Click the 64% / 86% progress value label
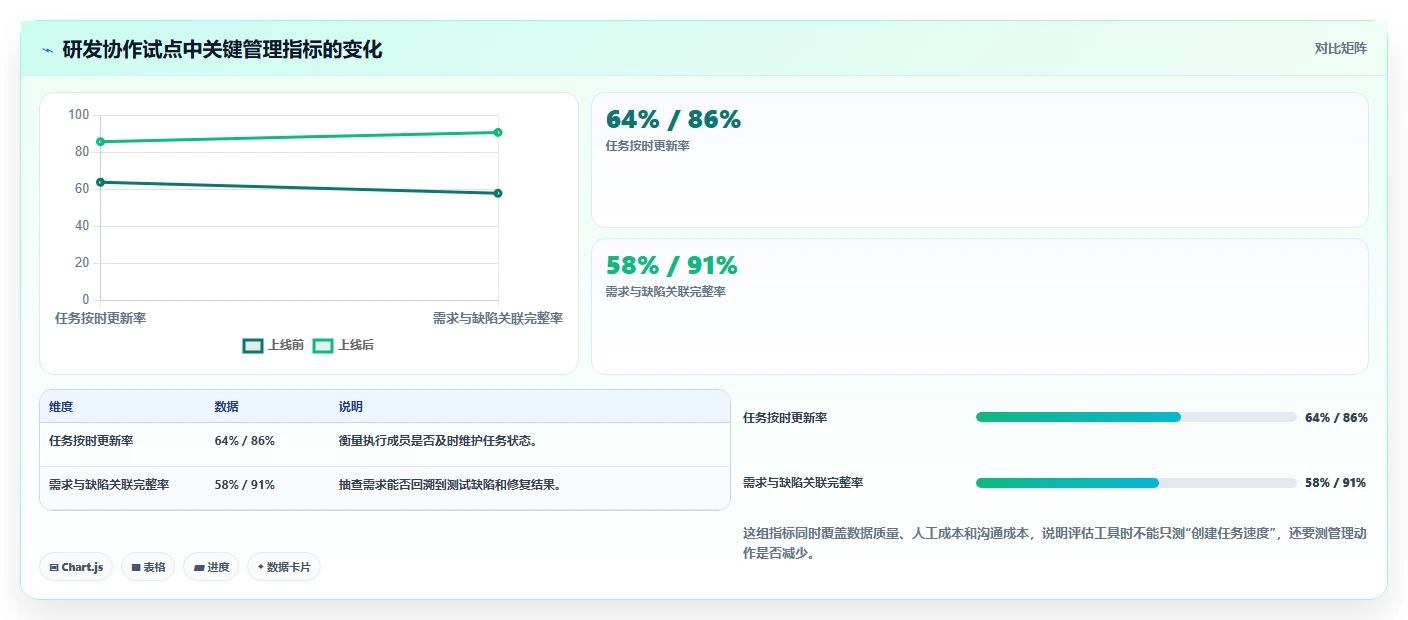Image resolution: width=1408 pixels, height=620 pixels. 1336,417
